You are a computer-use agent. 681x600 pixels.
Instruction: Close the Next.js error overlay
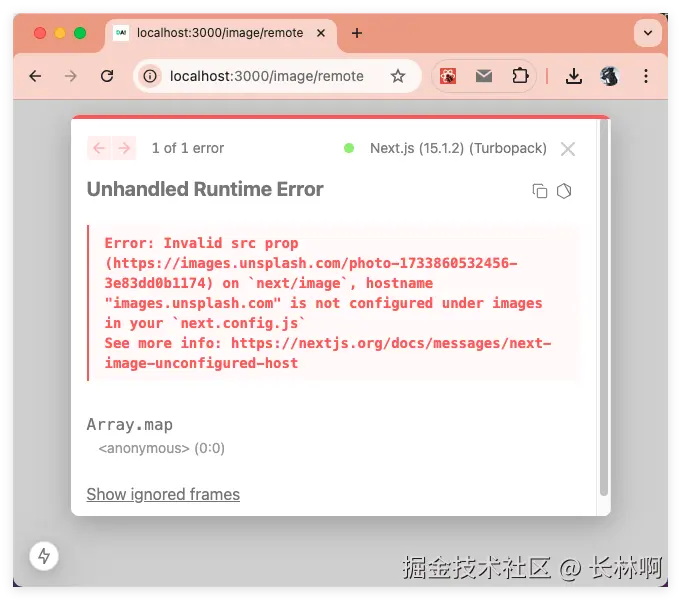click(568, 149)
